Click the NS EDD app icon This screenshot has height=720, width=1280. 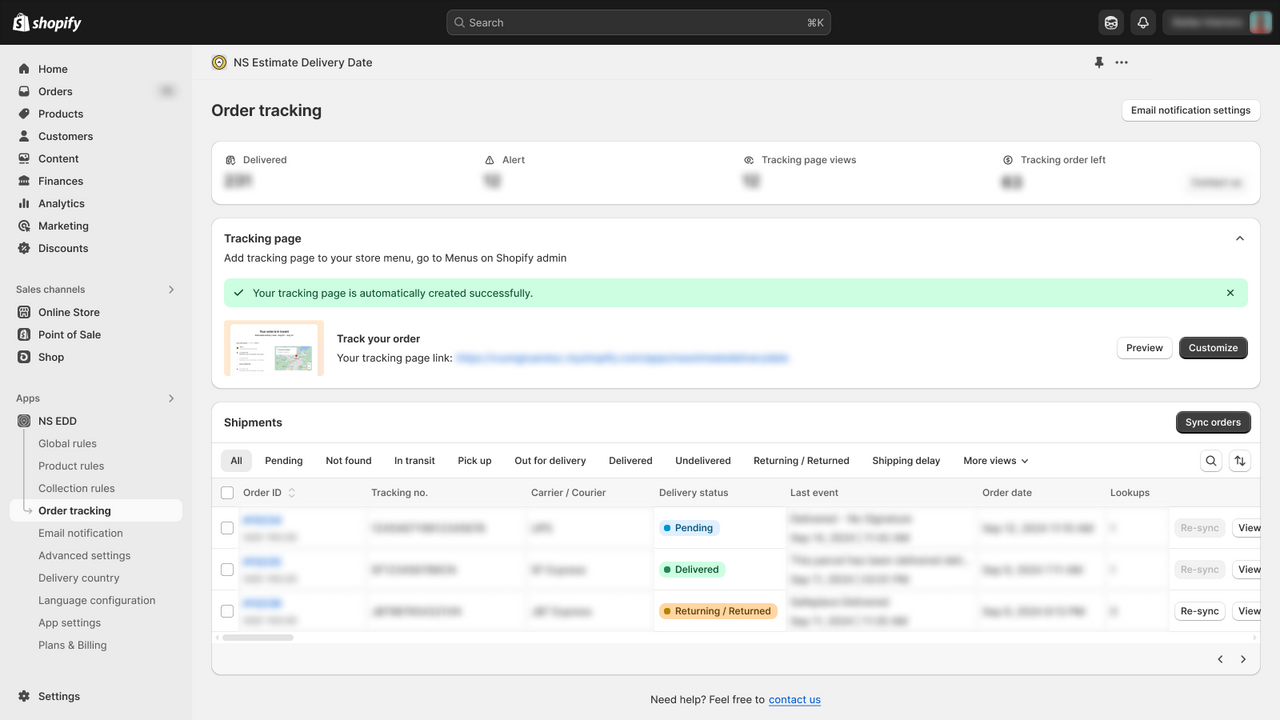pos(24,421)
